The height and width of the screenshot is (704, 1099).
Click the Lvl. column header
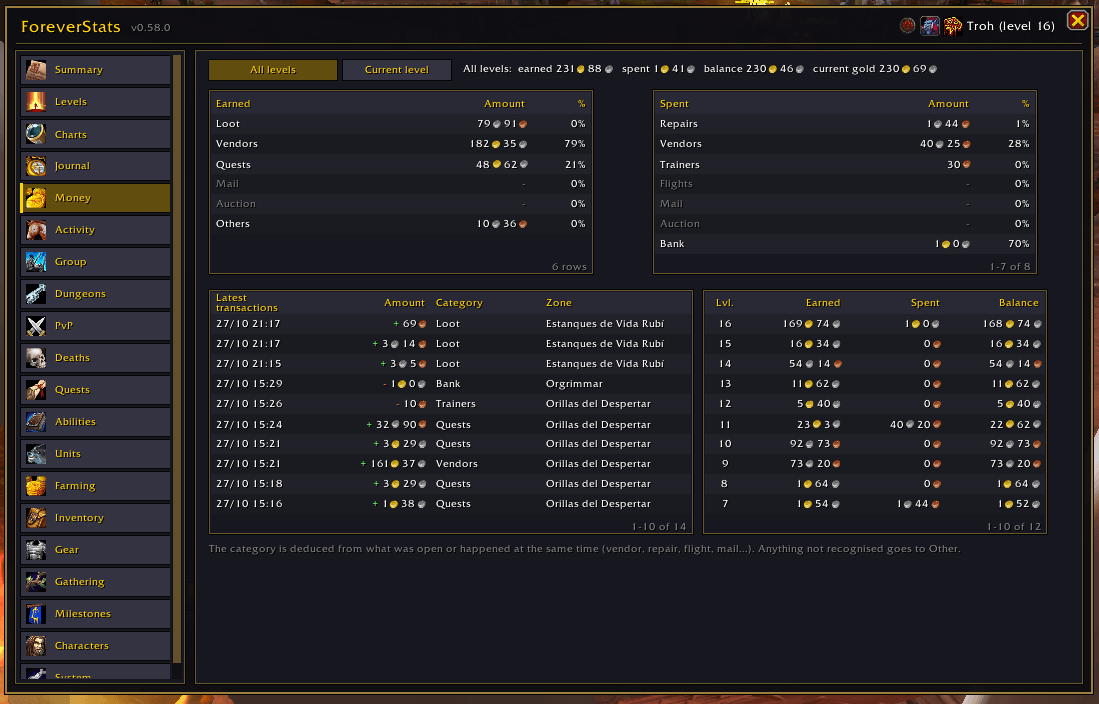coord(725,303)
